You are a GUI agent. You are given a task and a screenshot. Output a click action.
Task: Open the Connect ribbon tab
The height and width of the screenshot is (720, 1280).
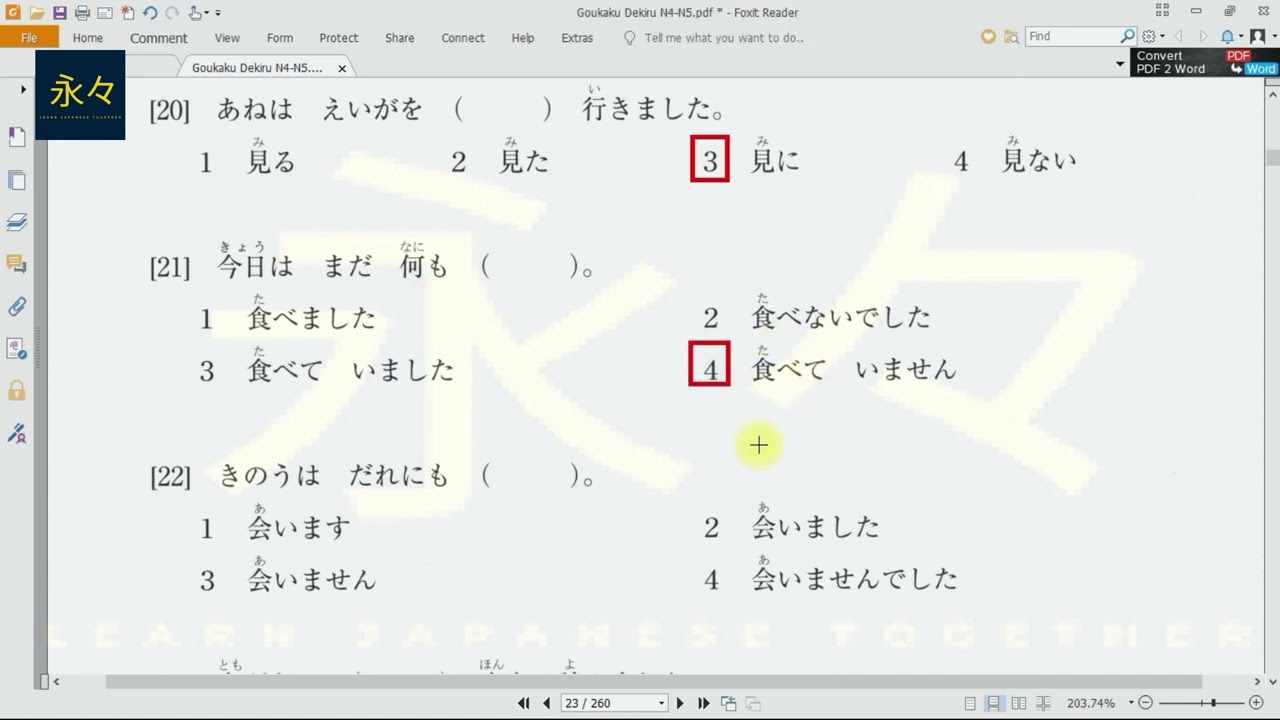463,38
